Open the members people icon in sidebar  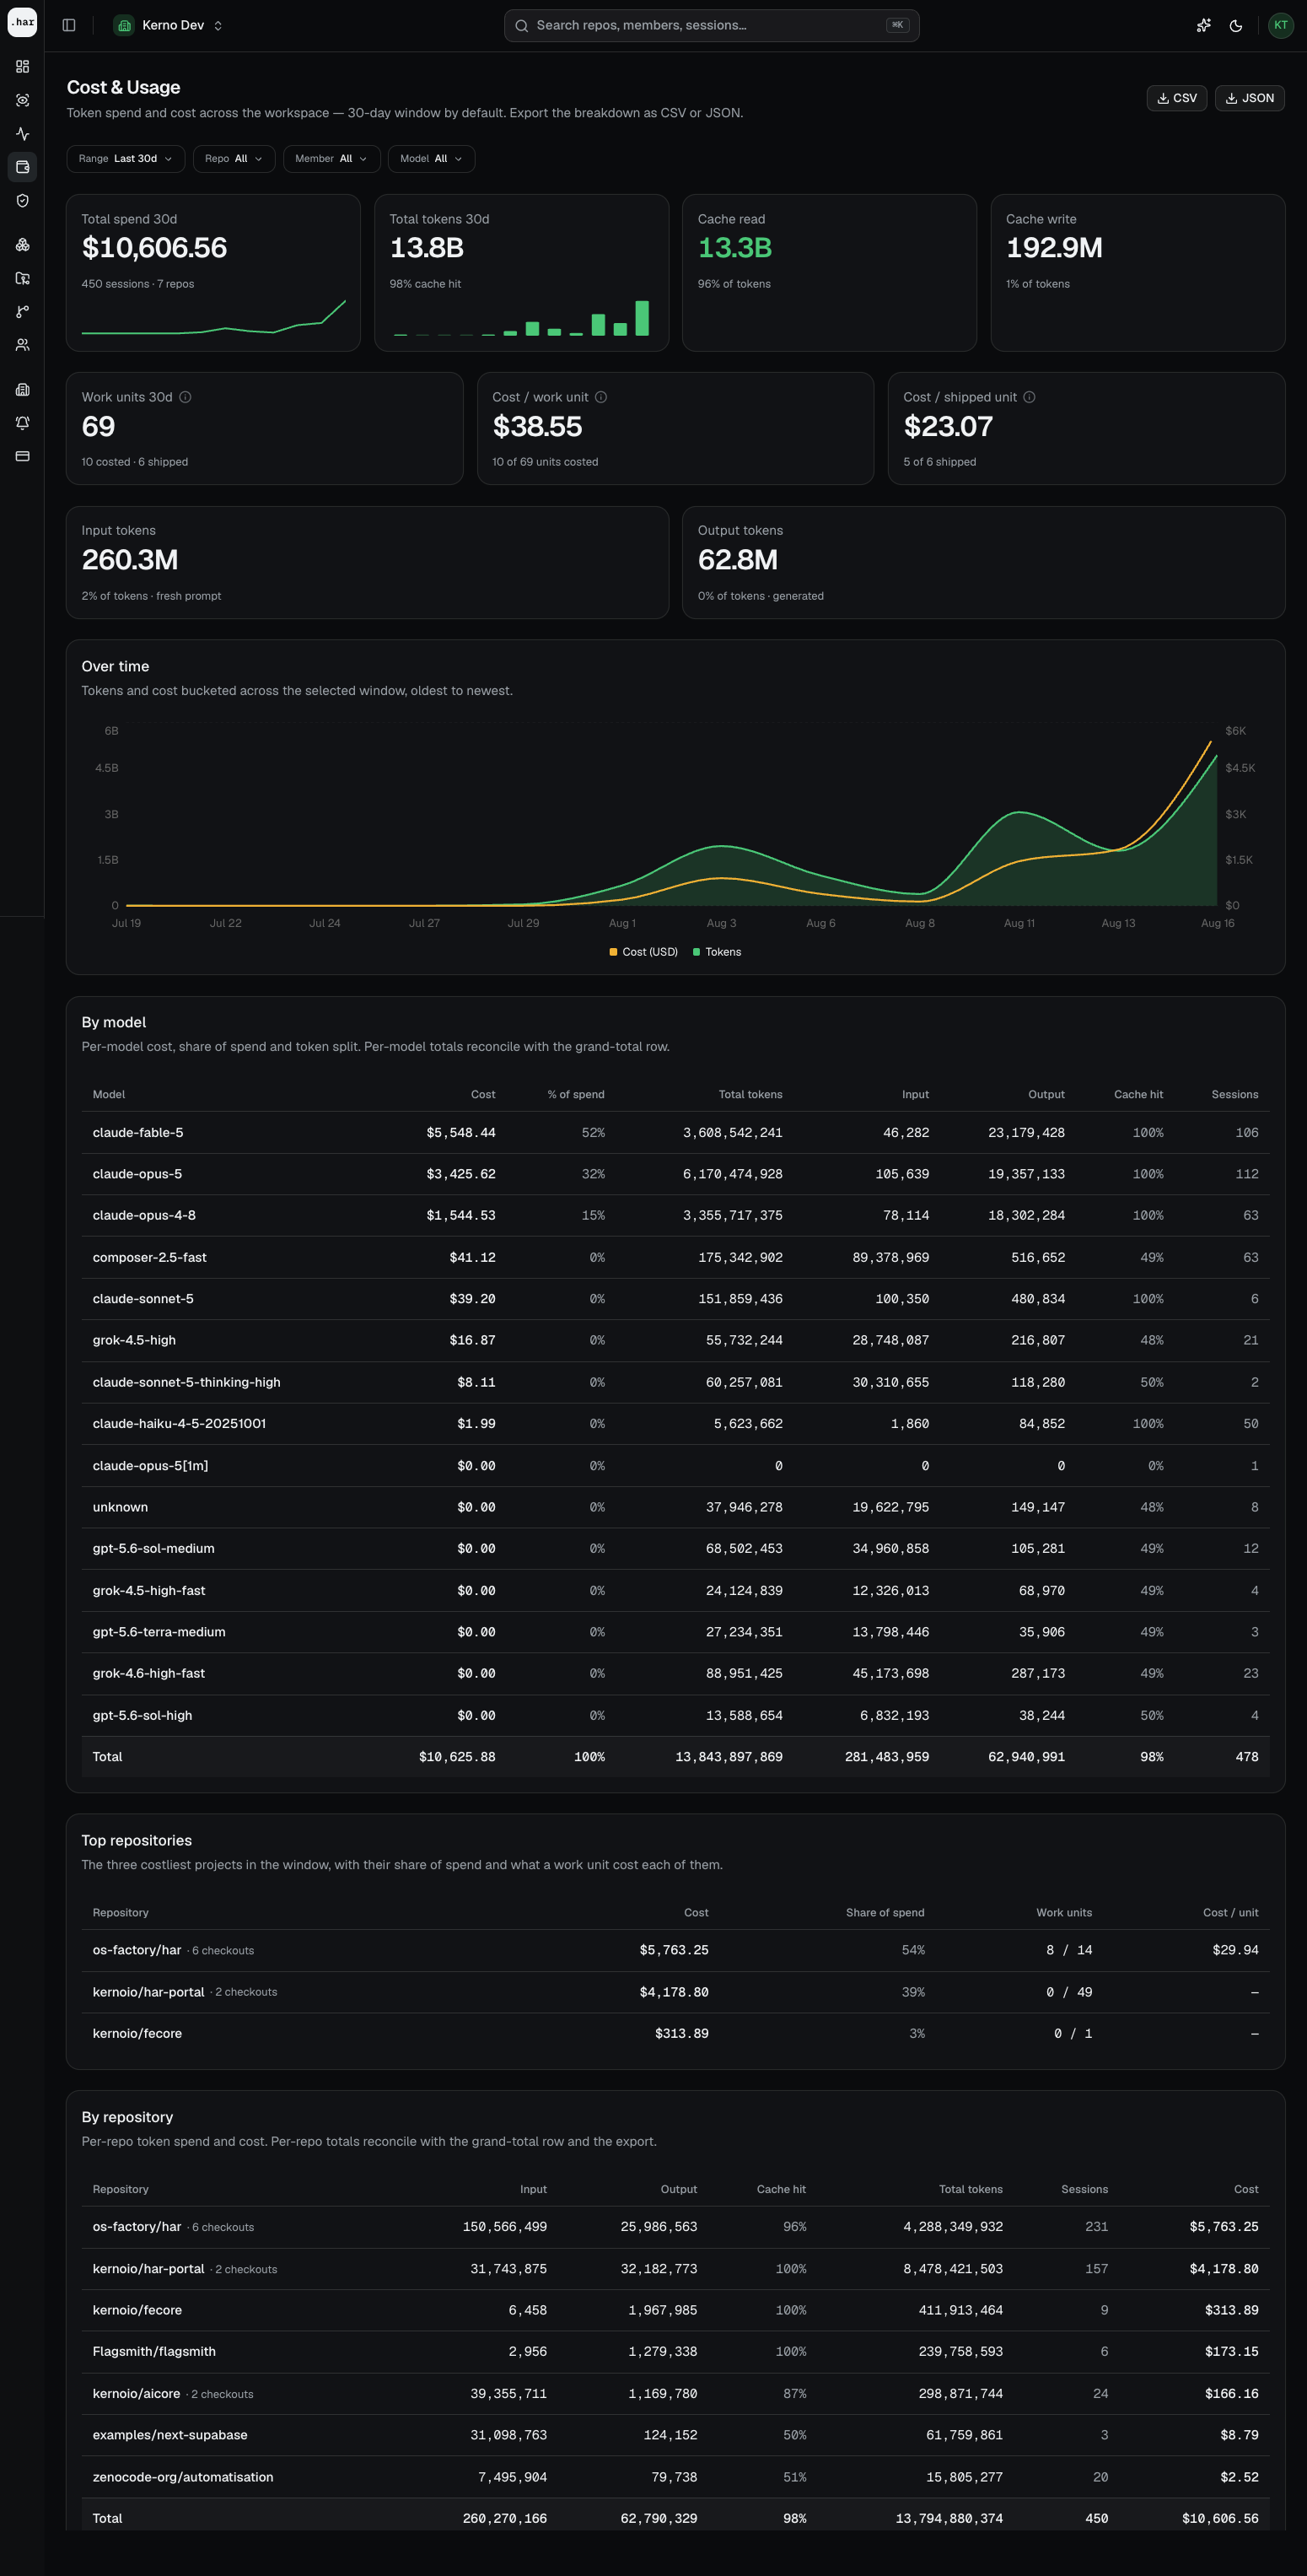[22, 345]
